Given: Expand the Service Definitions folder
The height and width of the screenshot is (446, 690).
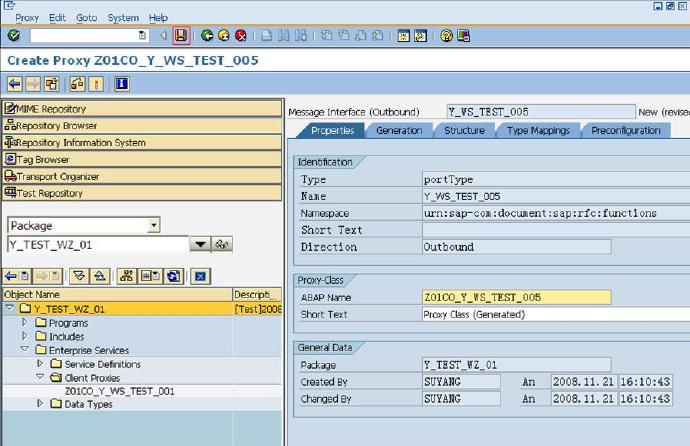Looking at the screenshot, I should 40,363.
